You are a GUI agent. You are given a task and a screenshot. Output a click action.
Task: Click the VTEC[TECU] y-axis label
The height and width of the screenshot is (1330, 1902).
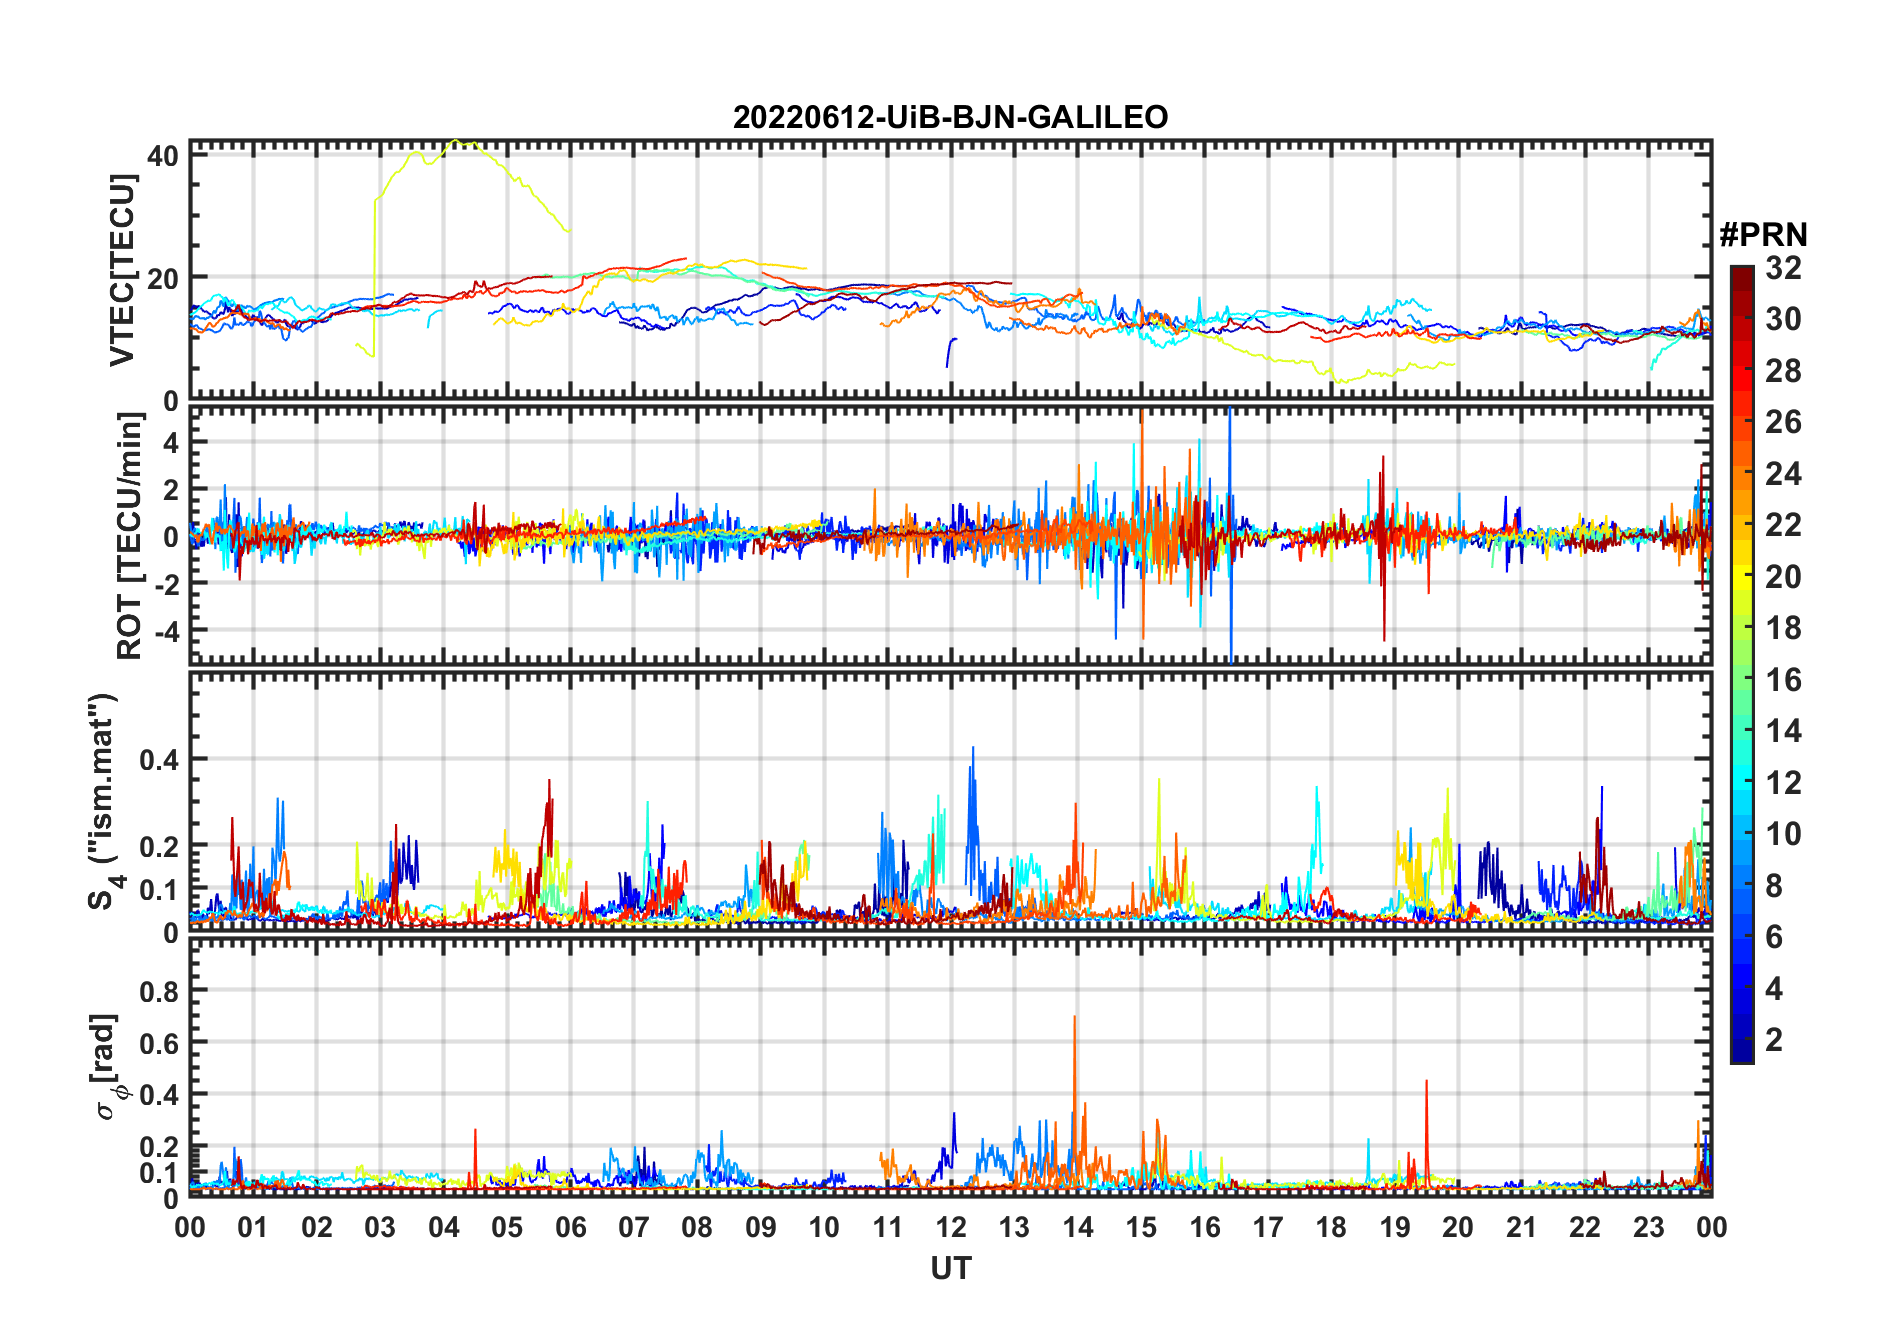click(x=122, y=270)
